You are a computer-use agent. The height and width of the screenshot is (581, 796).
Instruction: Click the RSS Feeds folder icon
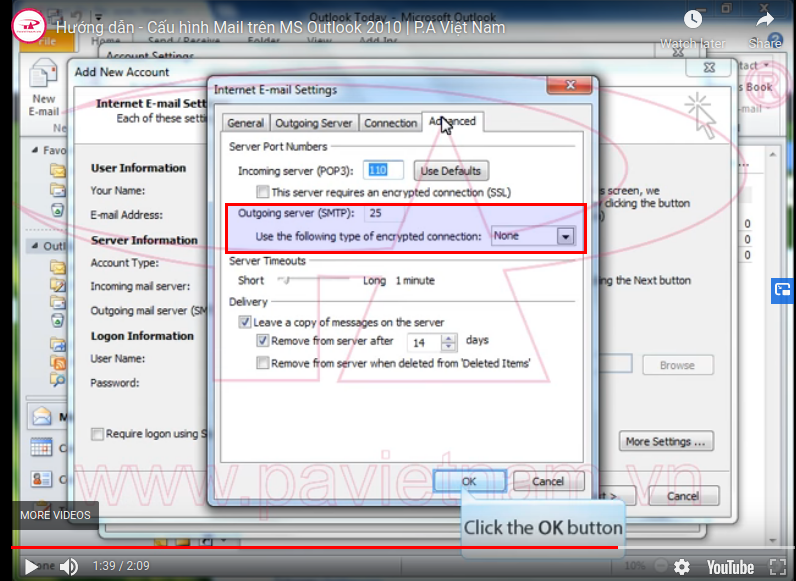coord(58,363)
